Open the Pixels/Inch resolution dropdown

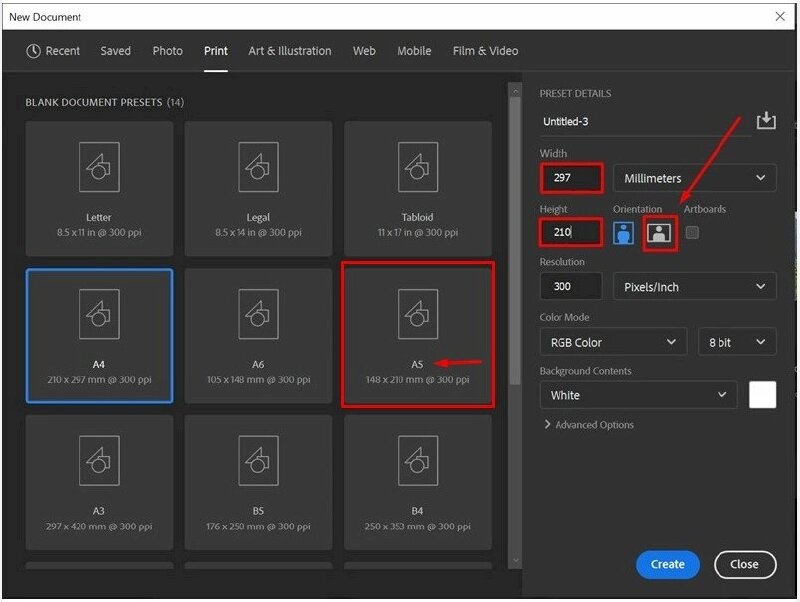click(694, 286)
